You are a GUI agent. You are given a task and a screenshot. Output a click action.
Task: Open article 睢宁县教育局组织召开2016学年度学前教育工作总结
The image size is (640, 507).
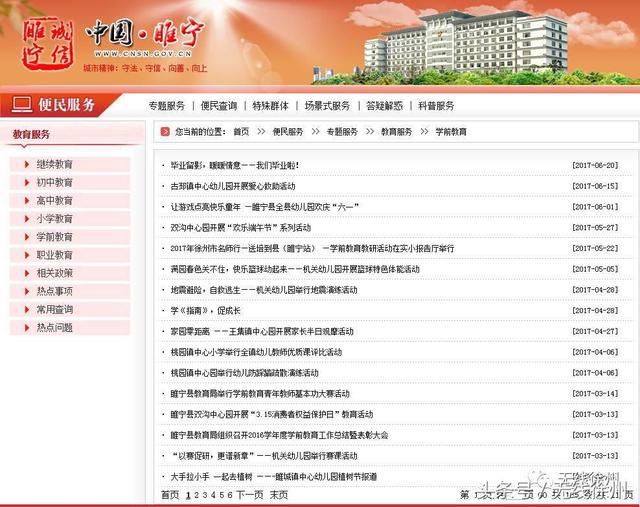click(x=279, y=435)
